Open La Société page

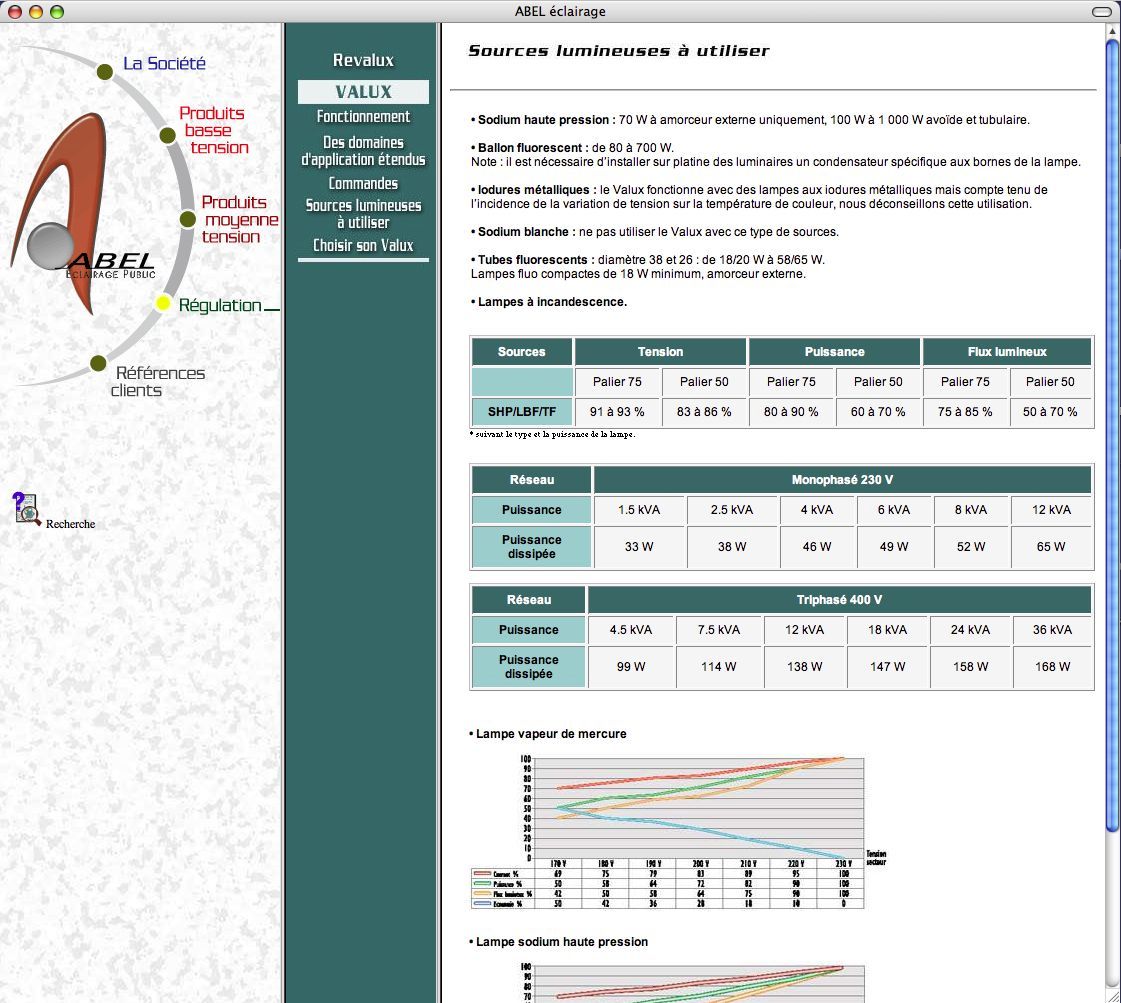tap(164, 63)
